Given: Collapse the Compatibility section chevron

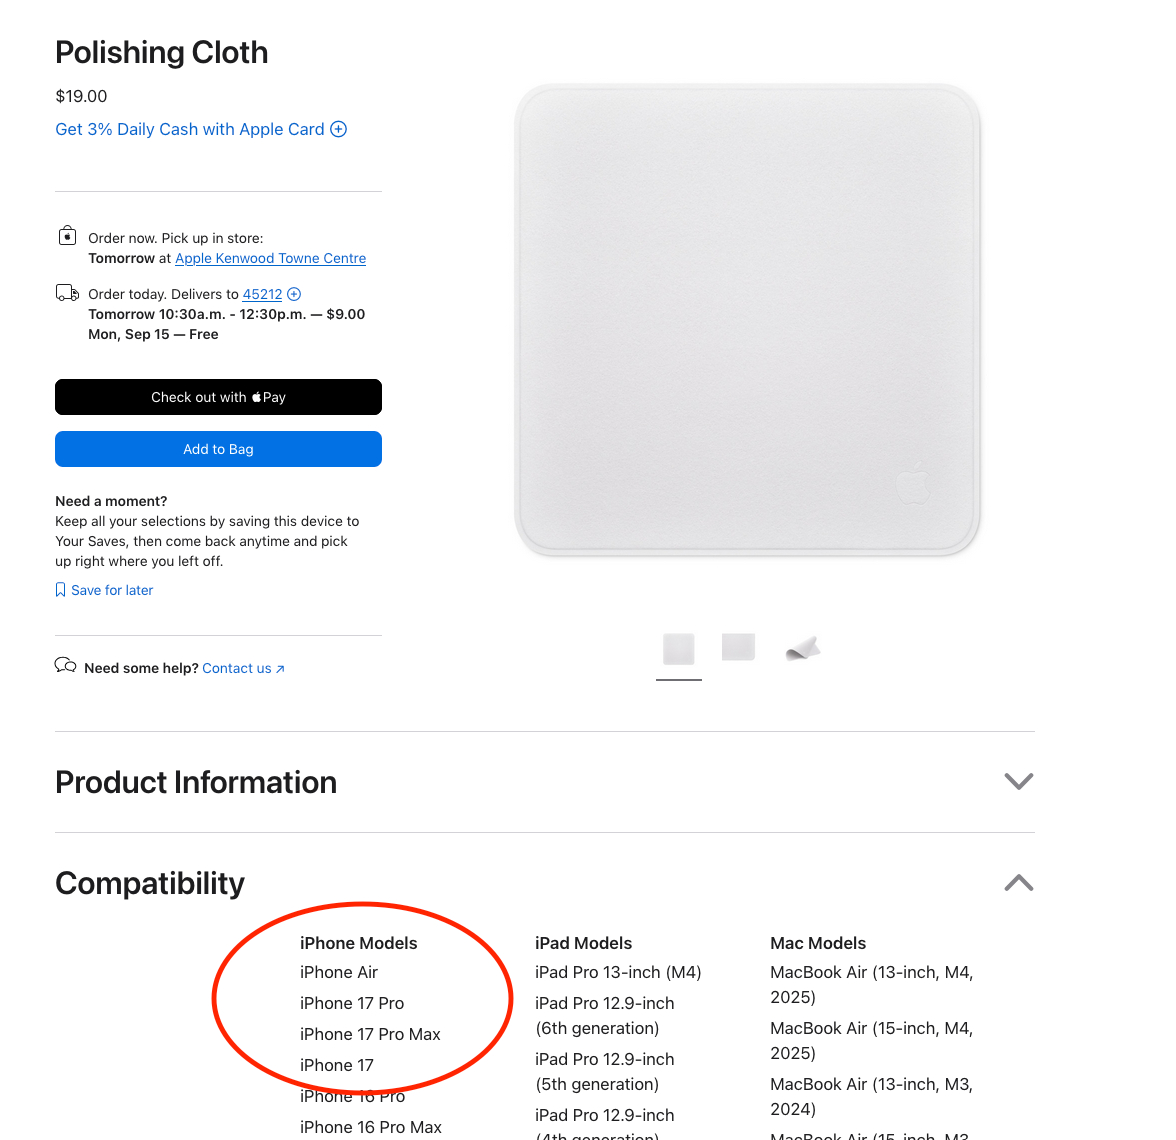Looking at the screenshot, I should (x=1018, y=883).
